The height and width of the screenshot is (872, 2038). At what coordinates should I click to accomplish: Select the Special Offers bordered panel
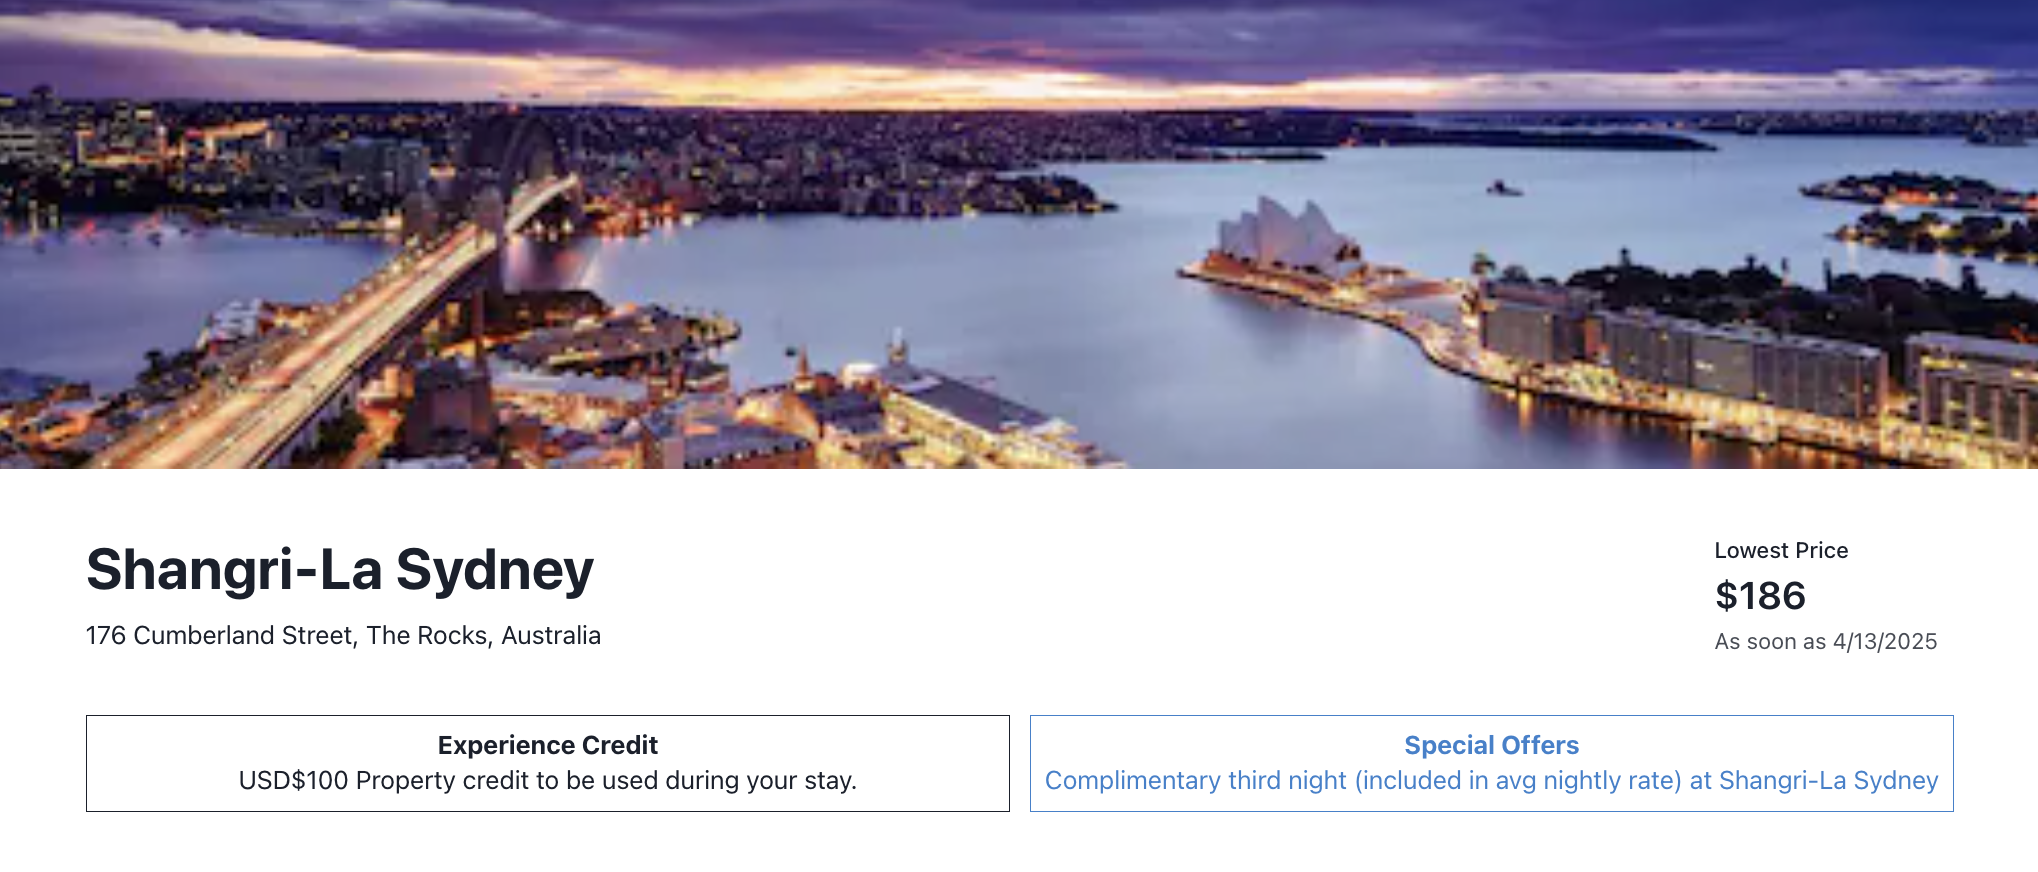click(1491, 763)
